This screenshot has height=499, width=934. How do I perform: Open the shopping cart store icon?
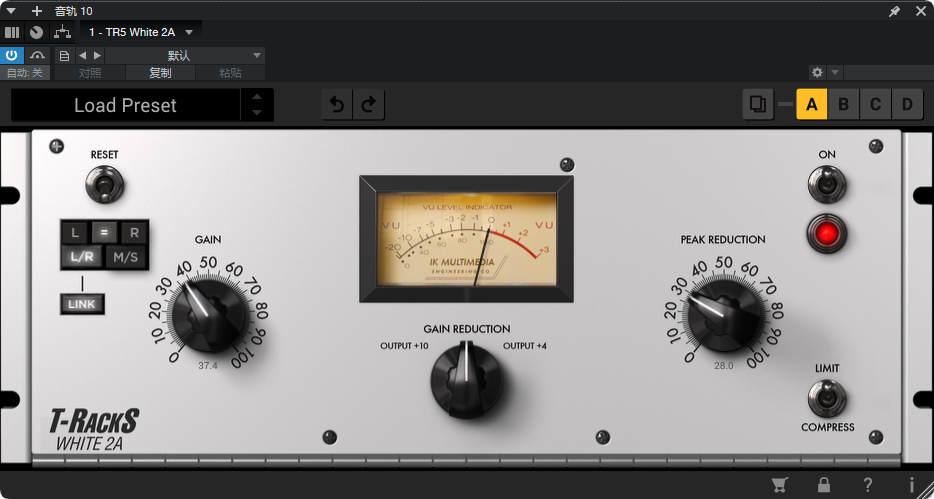click(x=778, y=485)
